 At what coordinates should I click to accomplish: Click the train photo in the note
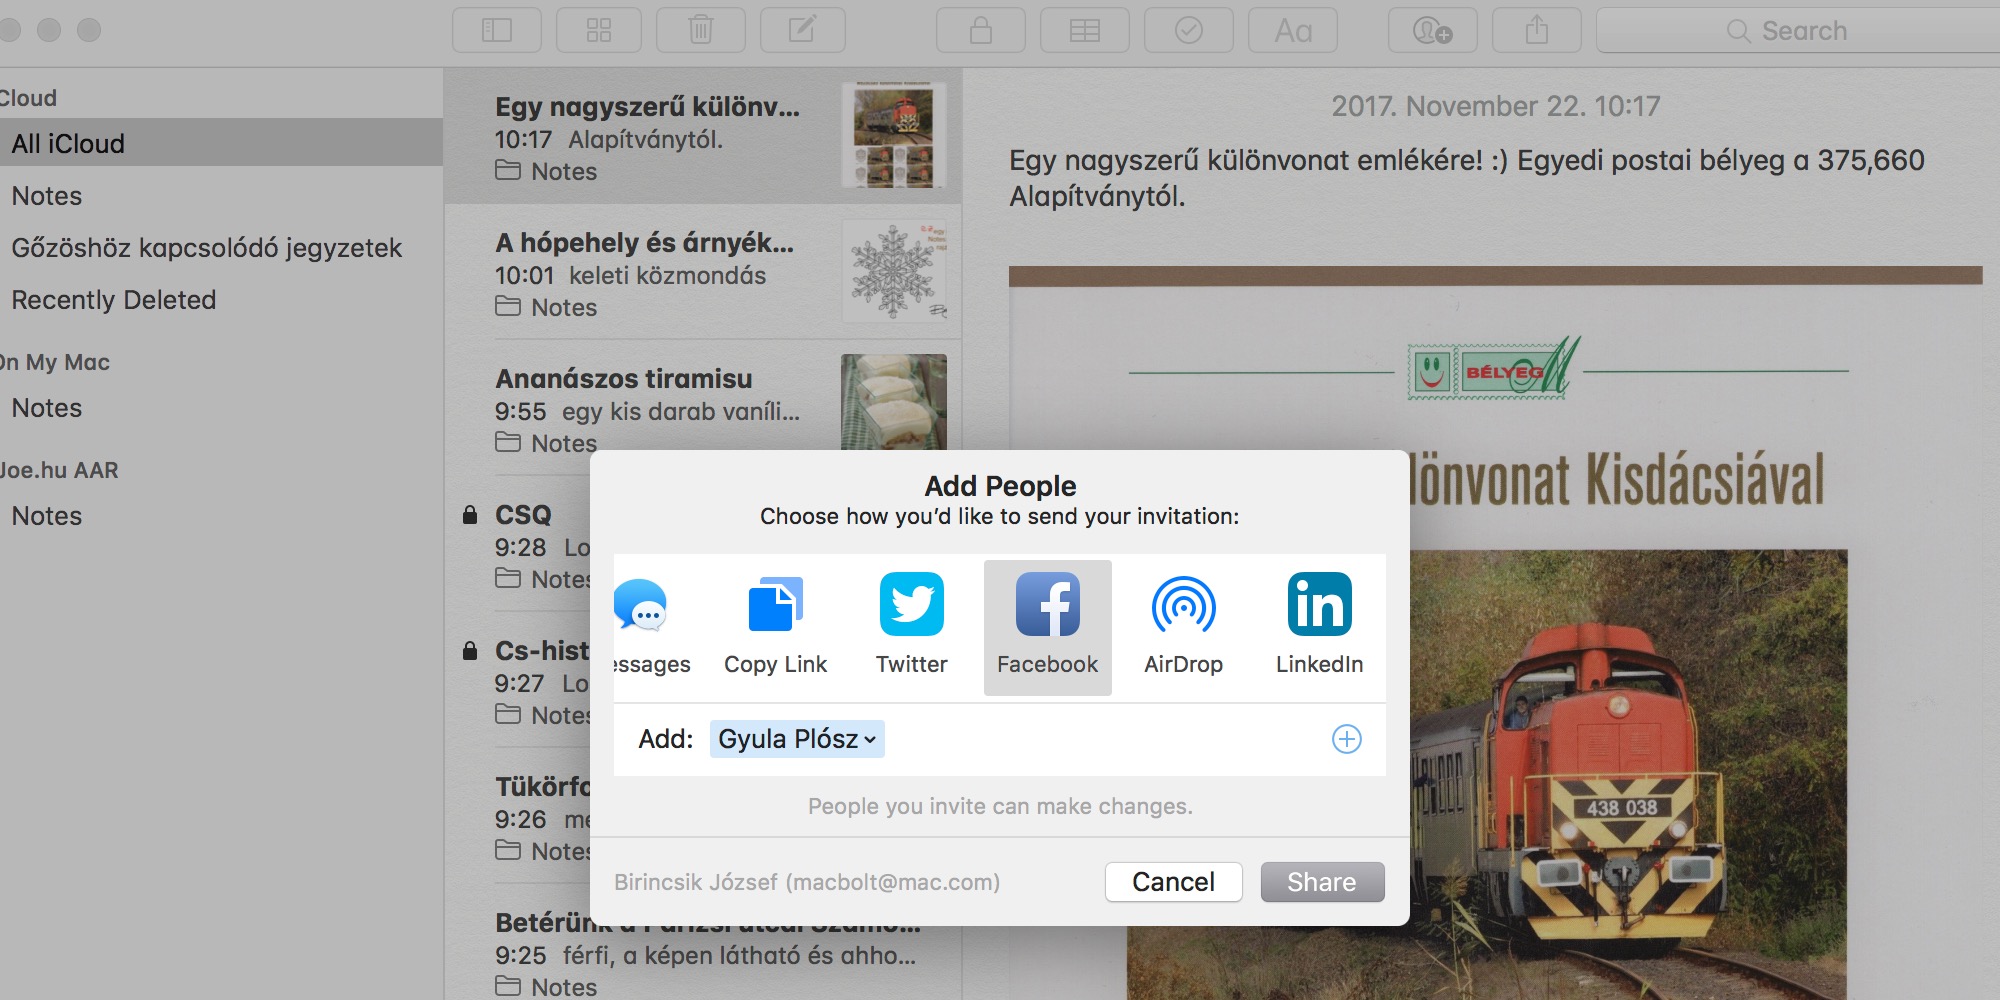point(1628,775)
